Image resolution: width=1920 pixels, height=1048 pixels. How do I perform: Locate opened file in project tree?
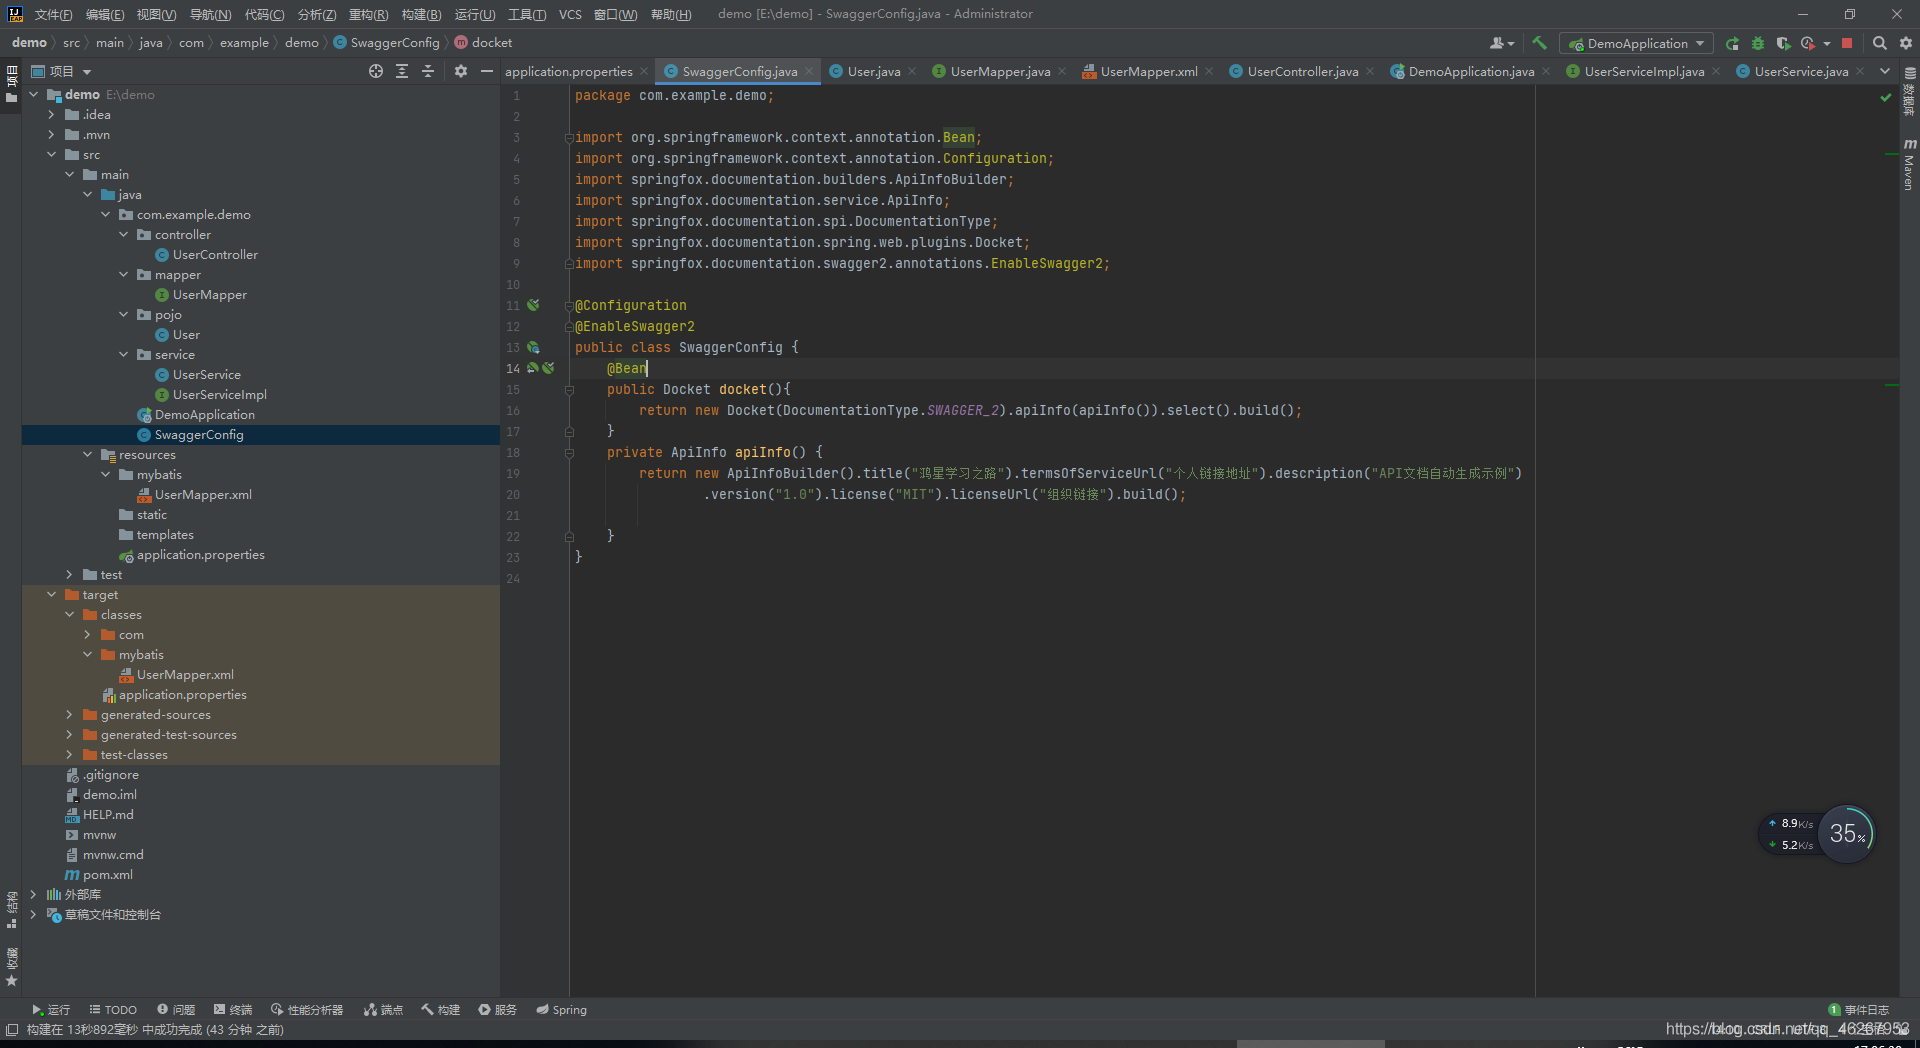click(376, 71)
